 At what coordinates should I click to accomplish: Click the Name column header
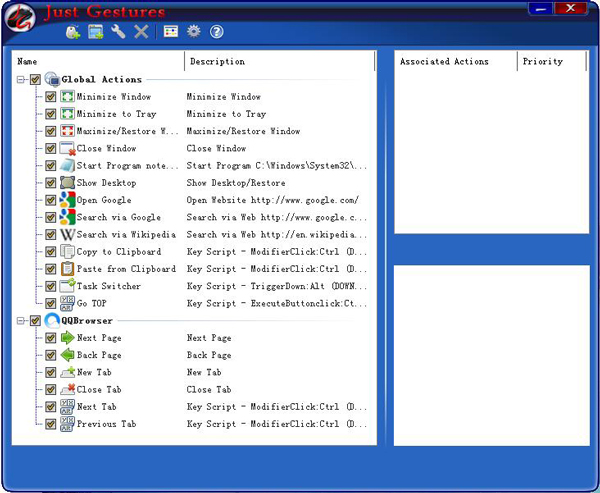[98, 61]
